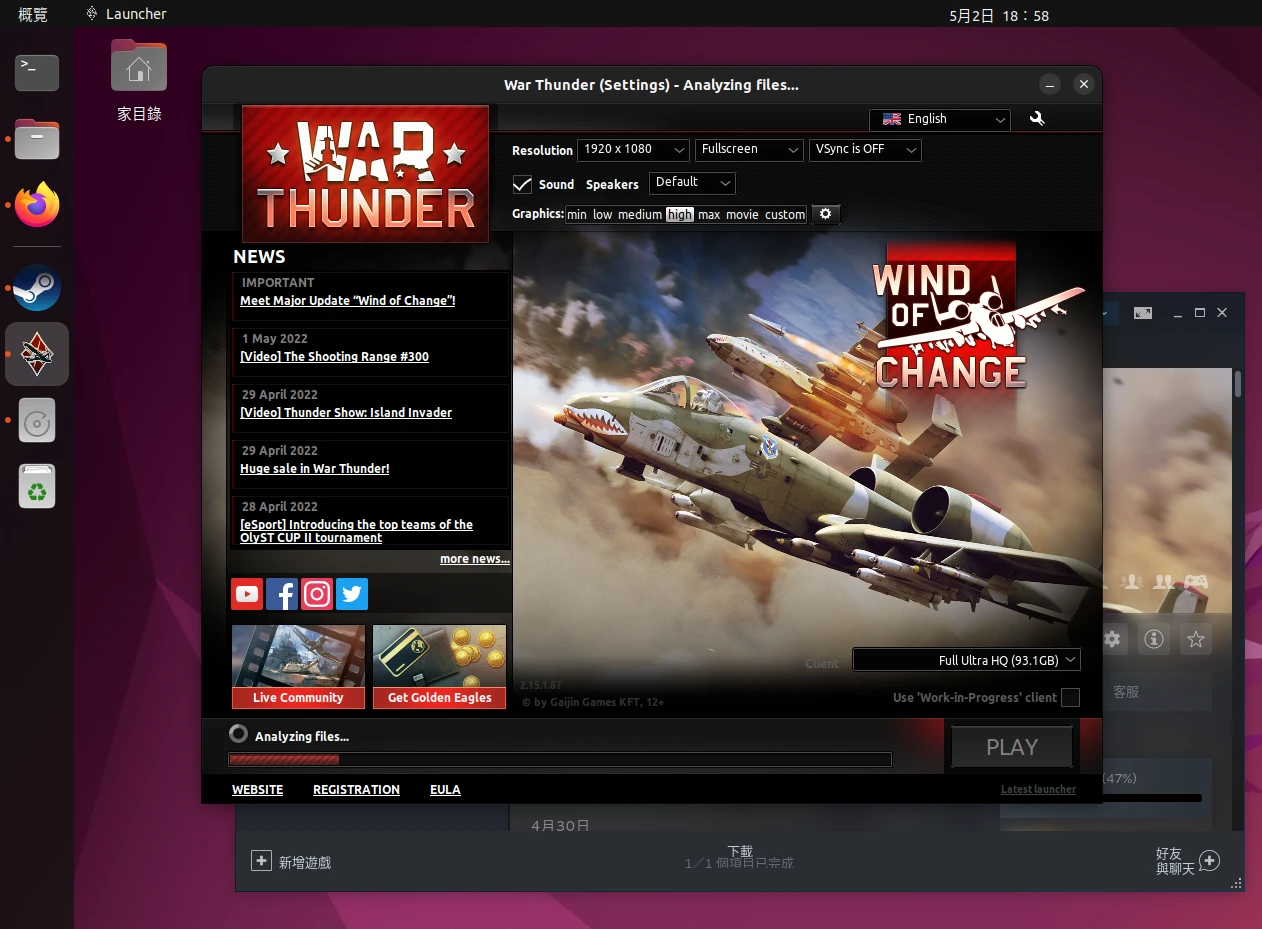The width and height of the screenshot is (1262, 929).
Task: Select the 'max' graphics preset
Action: click(x=709, y=215)
